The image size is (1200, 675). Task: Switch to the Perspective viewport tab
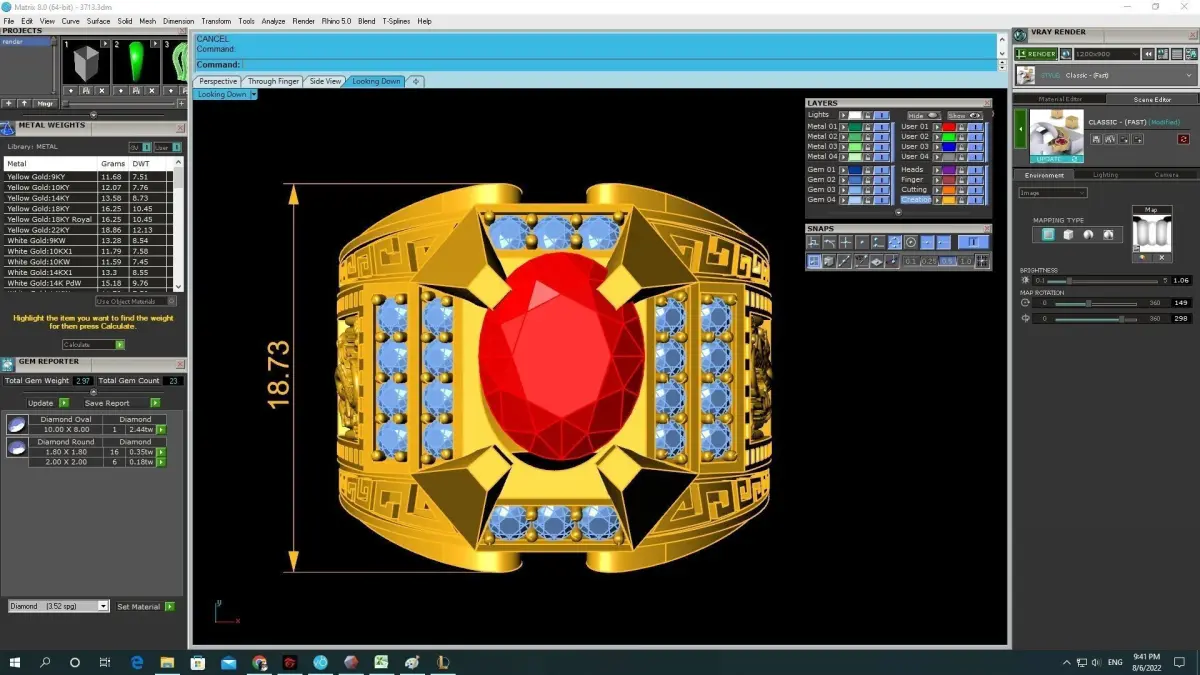(x=218, y=81)
